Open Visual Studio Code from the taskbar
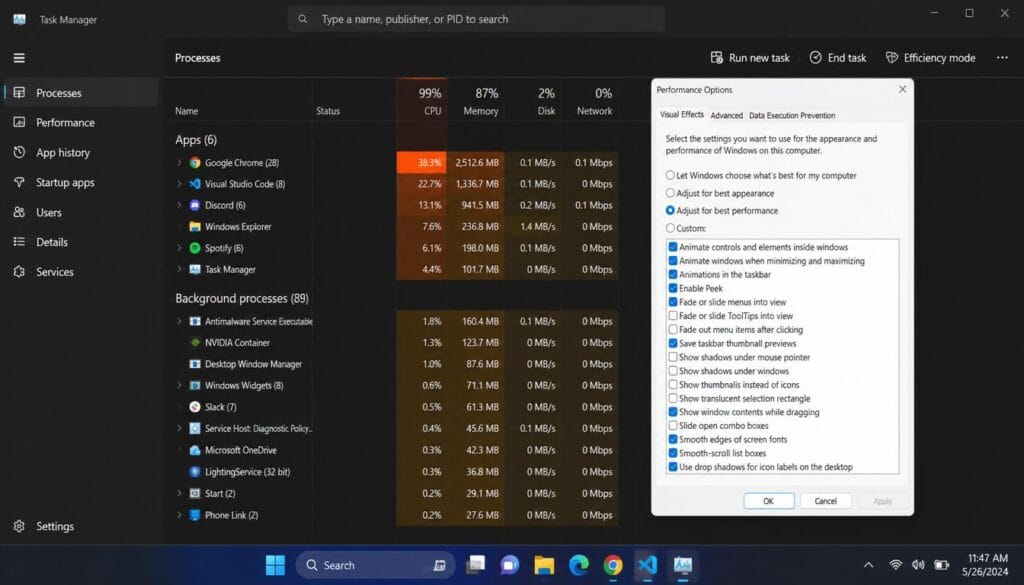Viewport: 1024px width, 585px height. pyautogui.click(x=647, y=565)
